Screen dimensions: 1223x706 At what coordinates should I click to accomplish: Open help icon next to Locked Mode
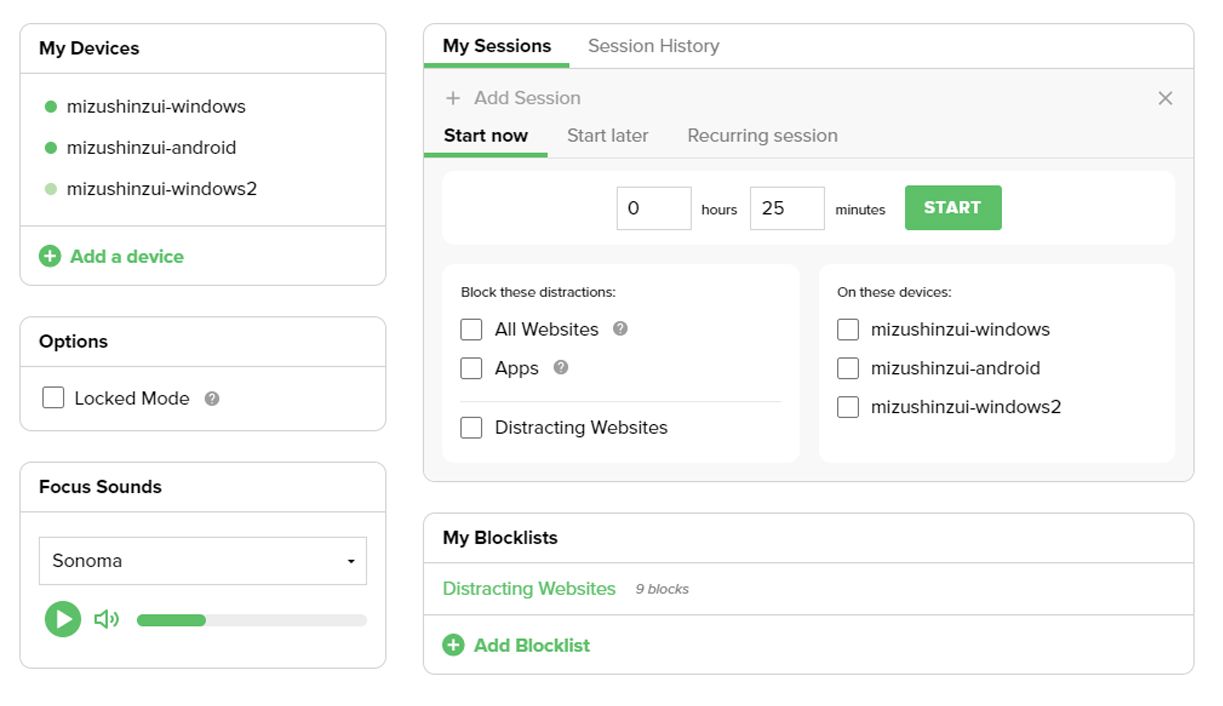(212, 398)
